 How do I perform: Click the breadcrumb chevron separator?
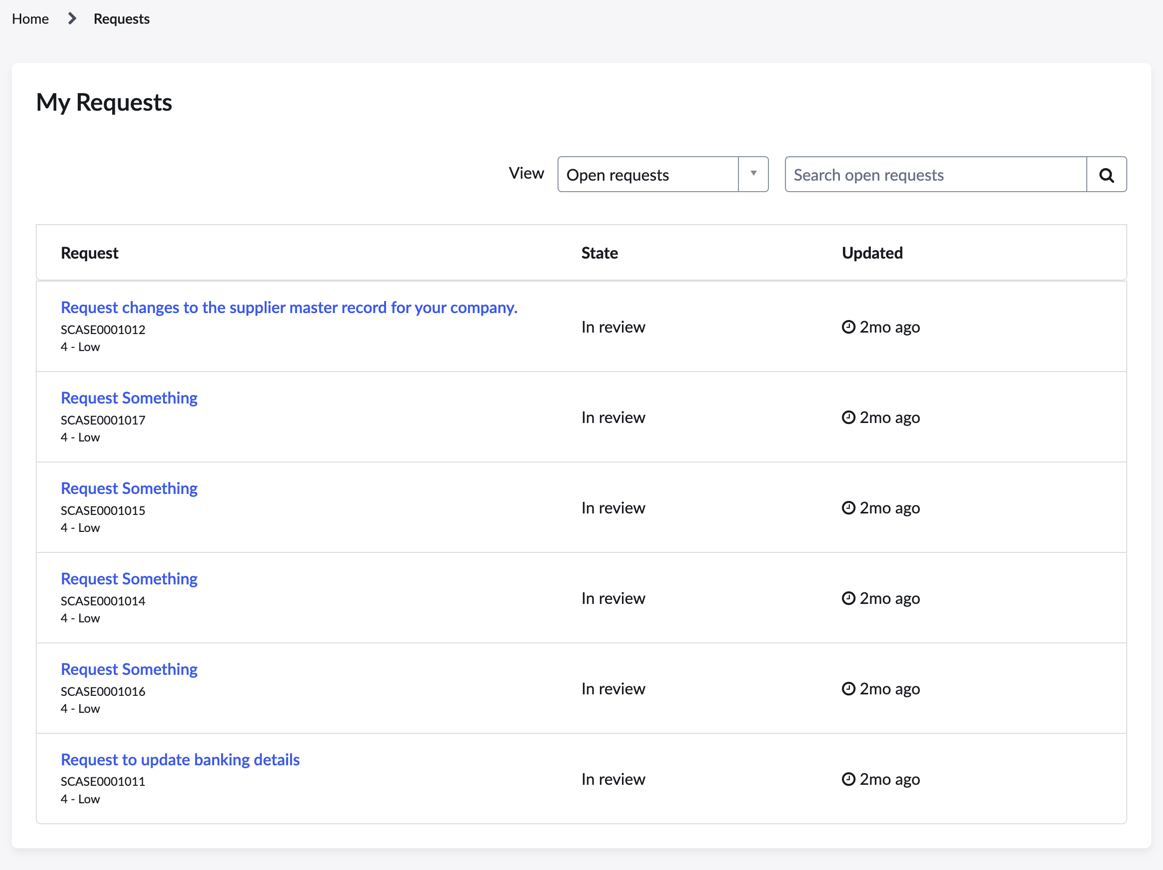point(72,19)
